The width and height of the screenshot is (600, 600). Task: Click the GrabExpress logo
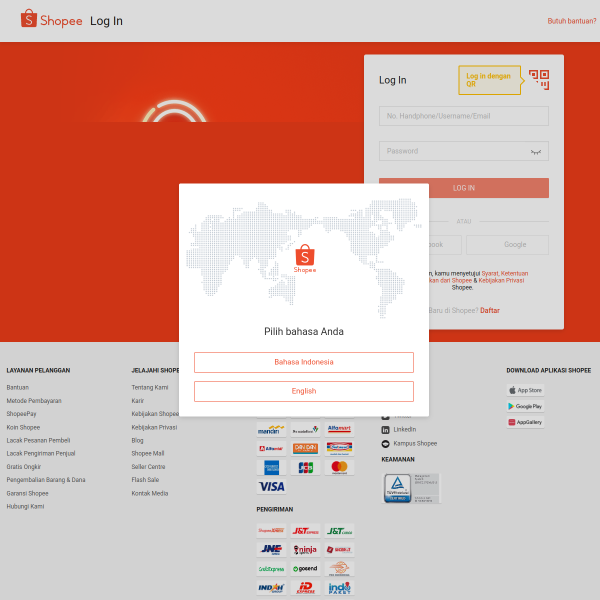(x=271, y=569)
